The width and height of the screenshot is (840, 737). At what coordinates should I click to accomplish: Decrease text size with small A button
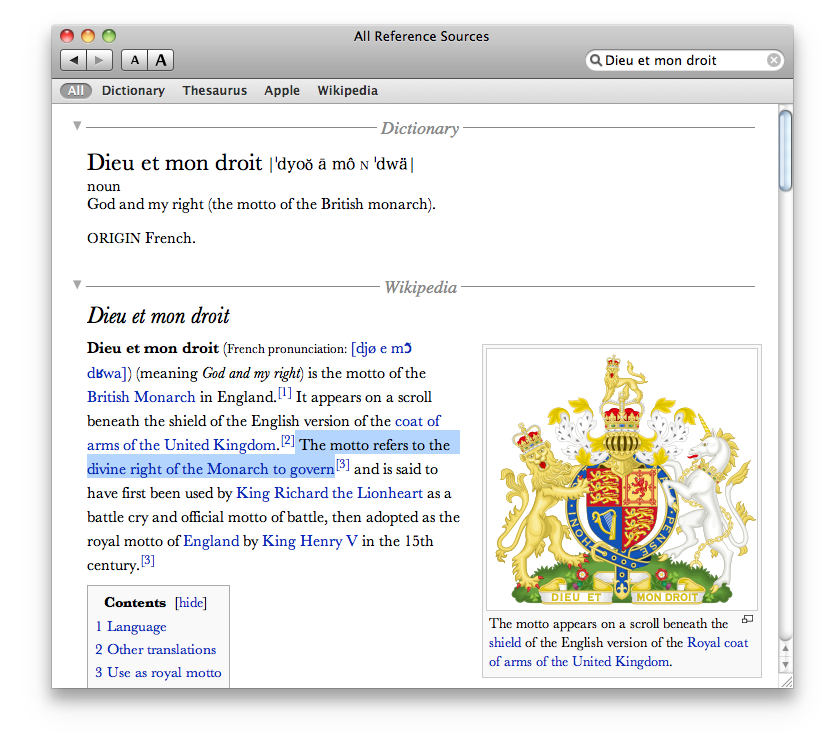(134, 60)
